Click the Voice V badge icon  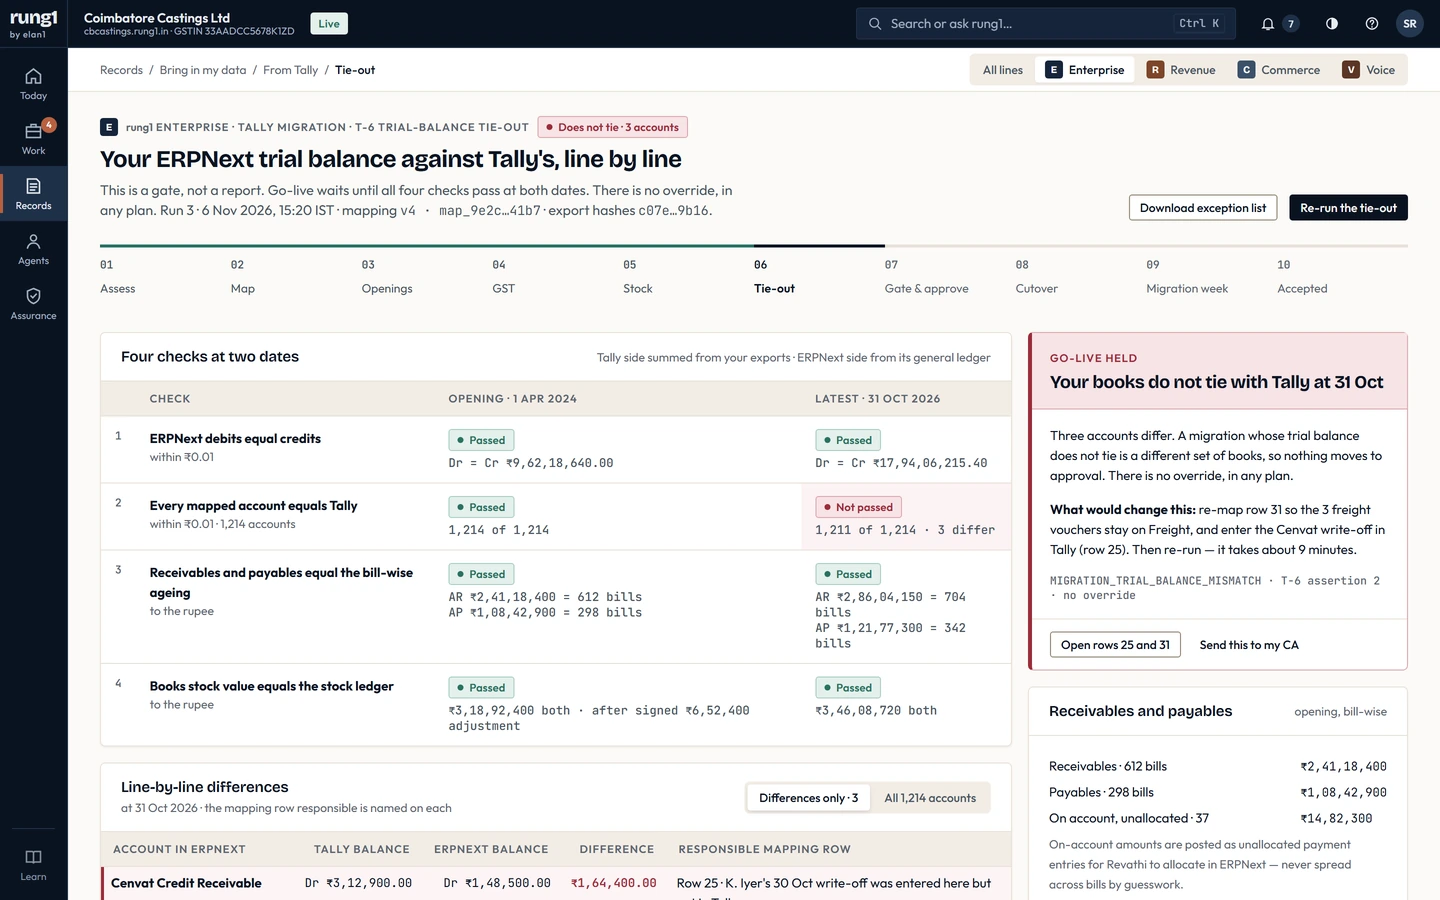[x=1351, y=70]
